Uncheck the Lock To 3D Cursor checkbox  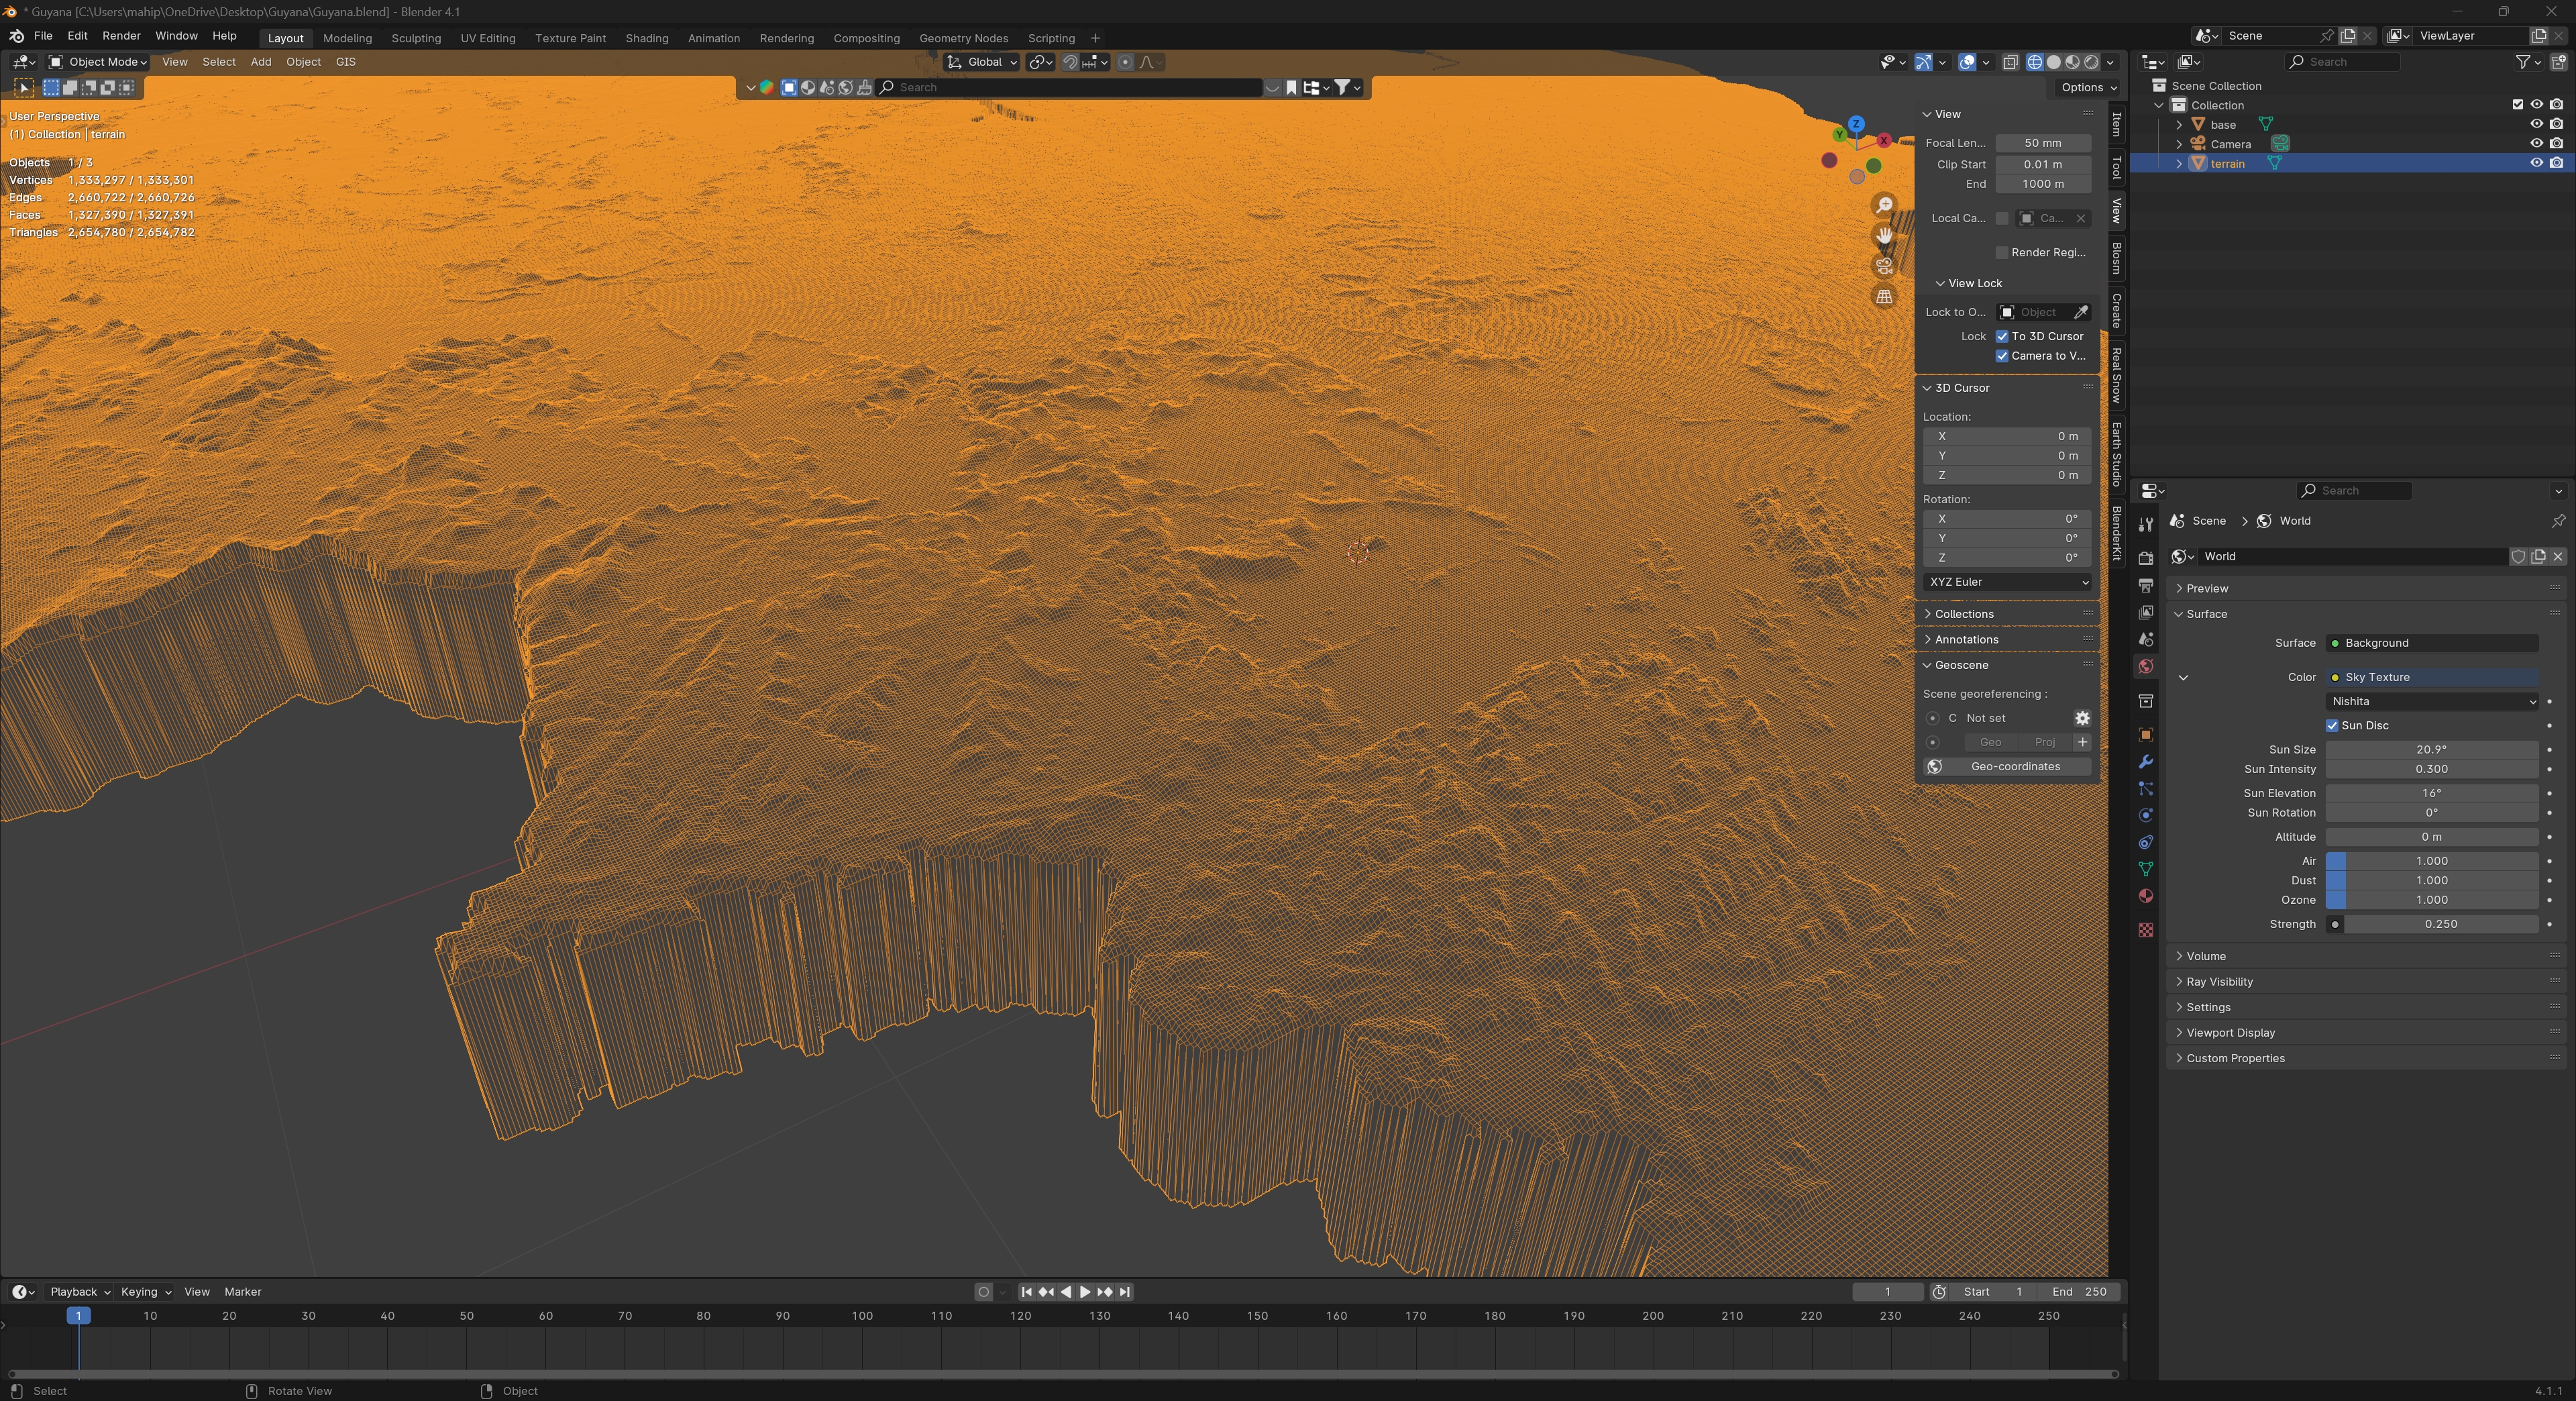2002,336
